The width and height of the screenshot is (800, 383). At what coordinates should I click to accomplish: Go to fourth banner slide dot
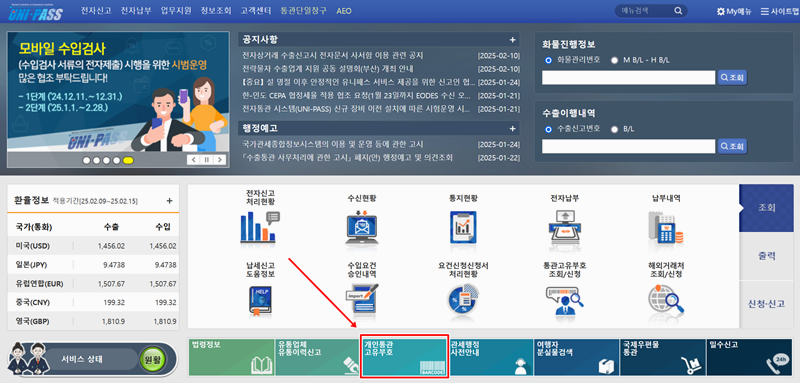(x=116, y=160)
